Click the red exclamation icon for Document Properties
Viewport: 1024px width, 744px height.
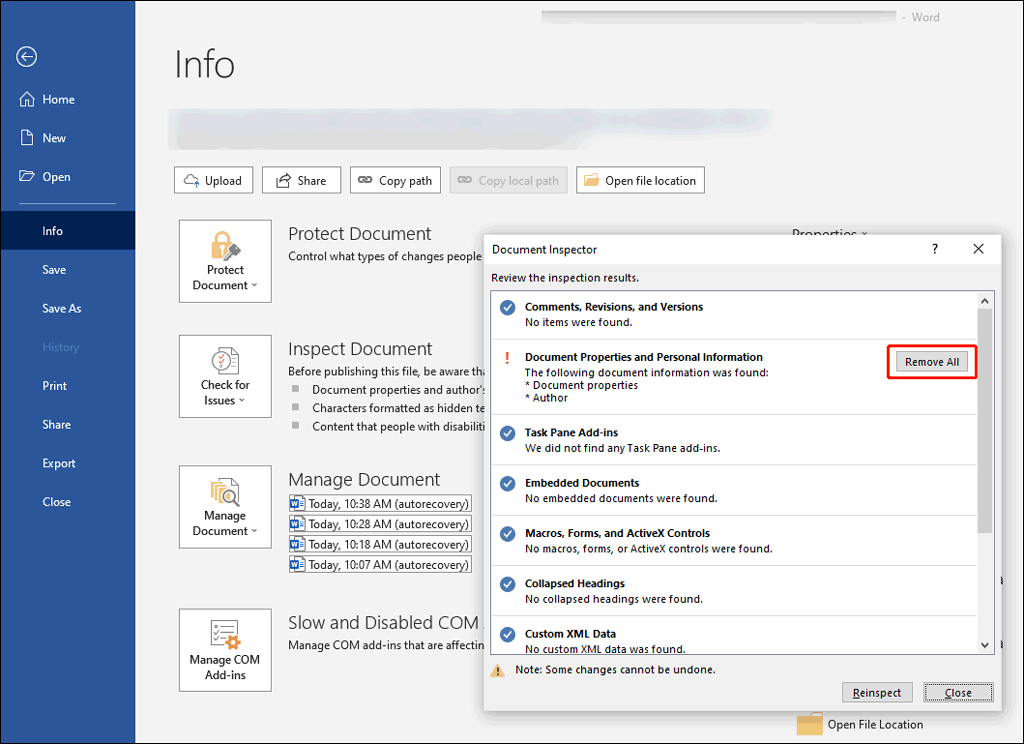pyautogui.click(x=507, y=358)
